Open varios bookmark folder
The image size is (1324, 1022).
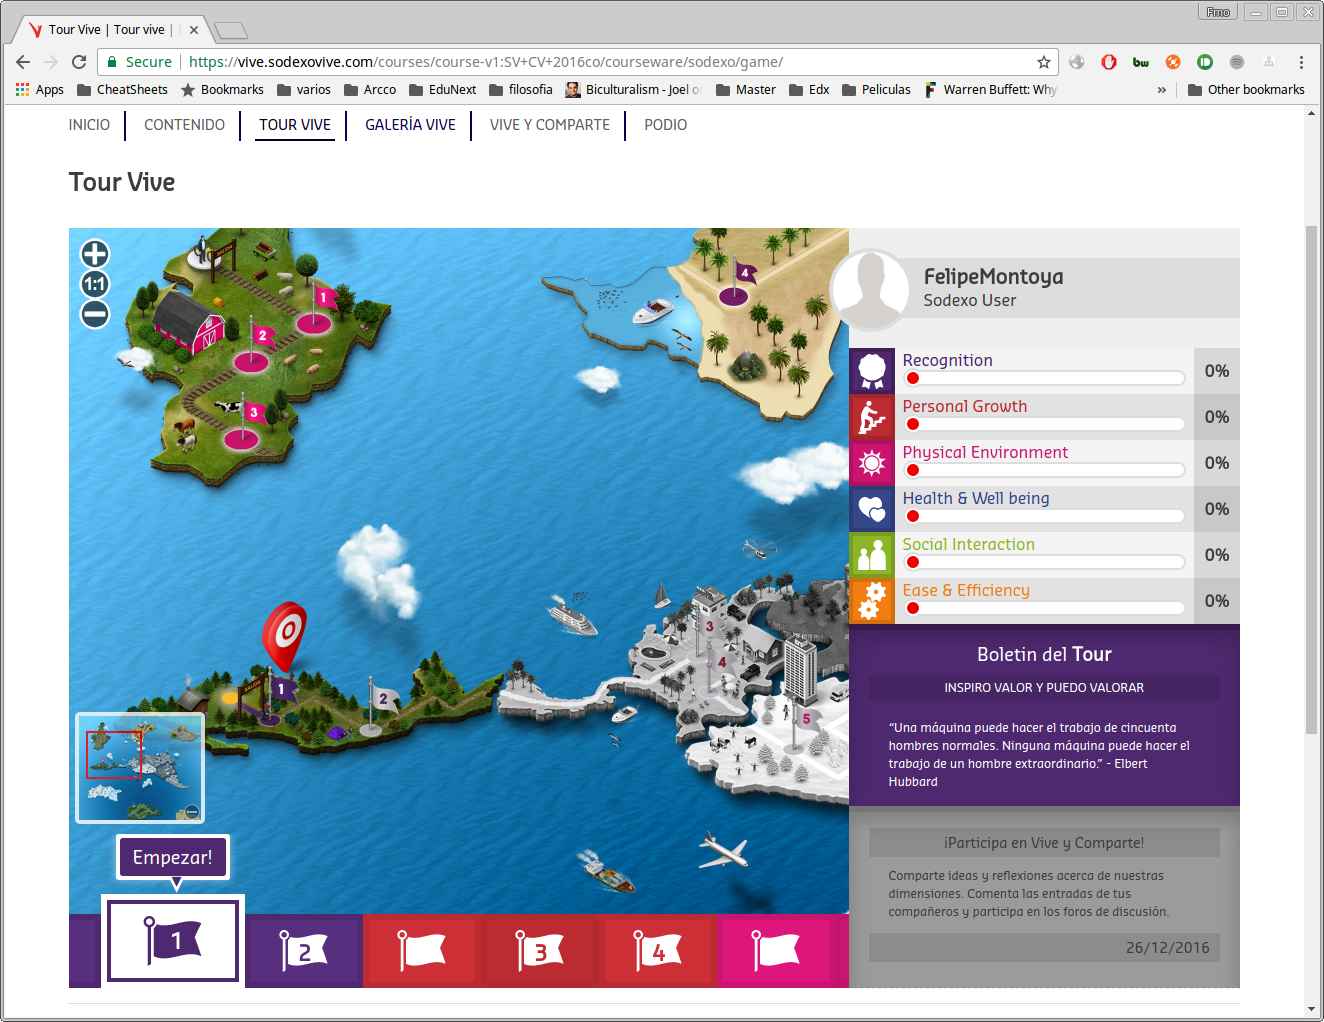click(304, 89)
